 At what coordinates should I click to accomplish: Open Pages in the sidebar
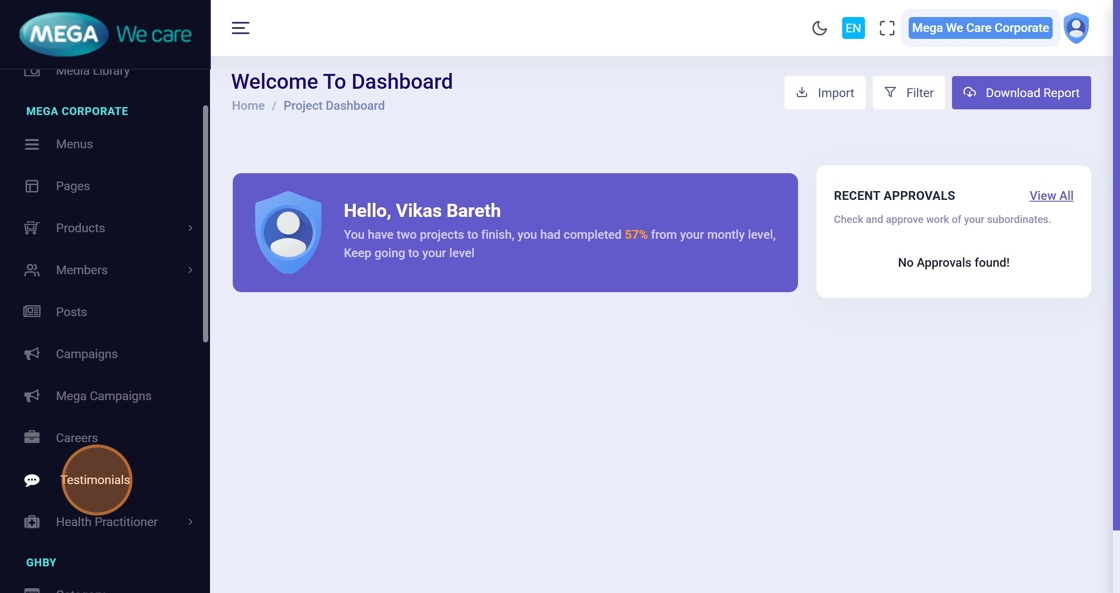73,186
